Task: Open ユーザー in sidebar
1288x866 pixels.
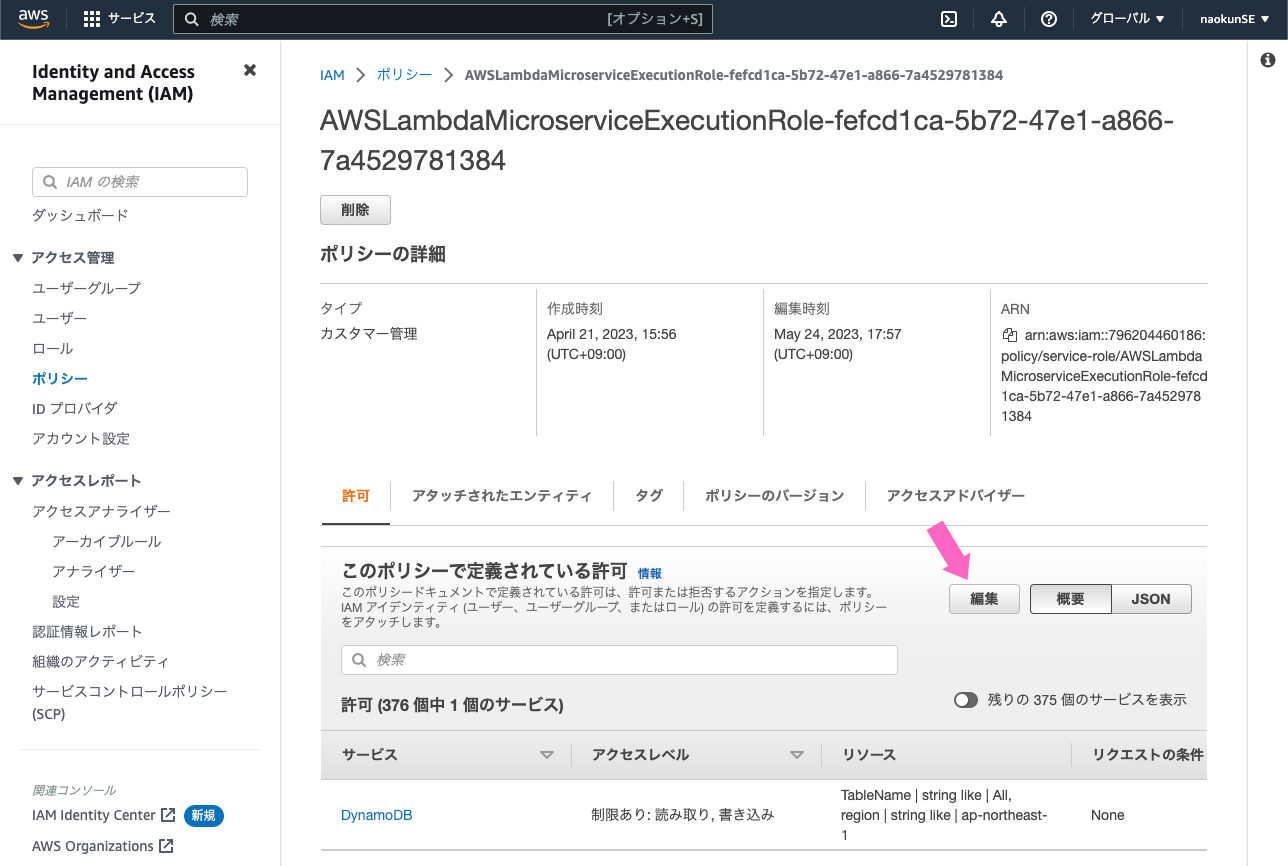Action: pyautogui.click(x=59, y=318)
